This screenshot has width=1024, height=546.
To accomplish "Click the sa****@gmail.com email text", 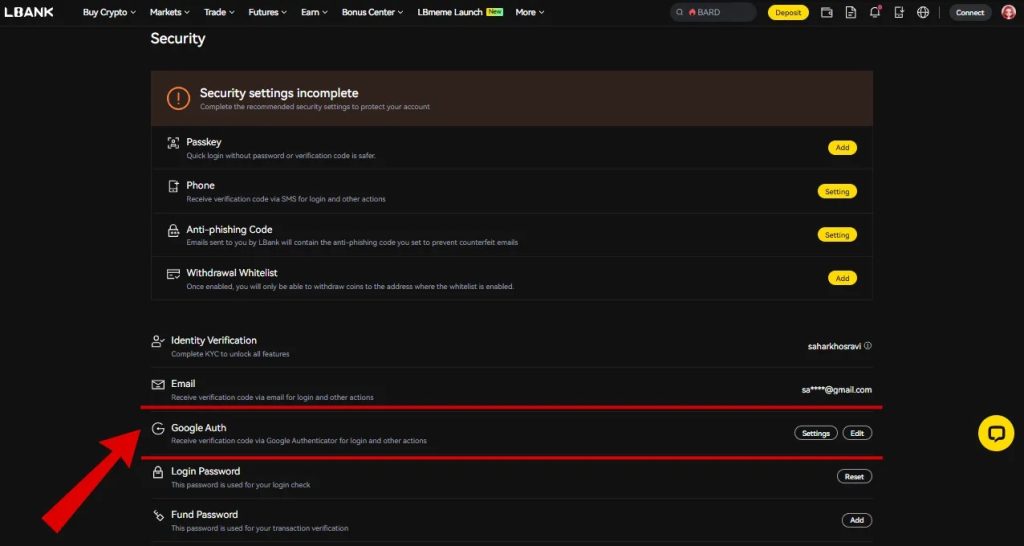I will pyautogui.click(x=837, y=390).
